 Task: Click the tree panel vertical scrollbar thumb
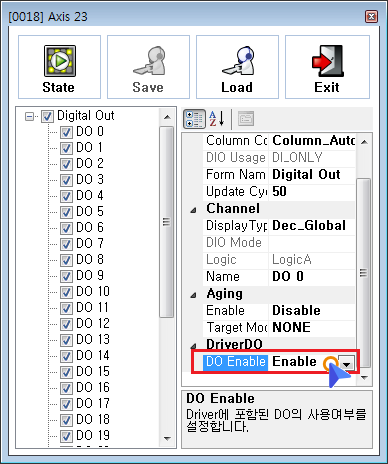click(167, 222)
